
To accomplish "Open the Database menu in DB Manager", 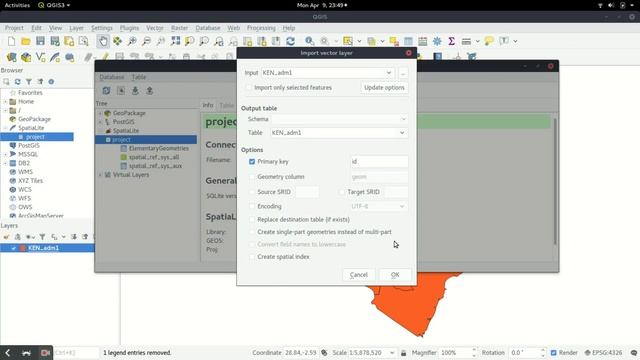I will point(112,77).
